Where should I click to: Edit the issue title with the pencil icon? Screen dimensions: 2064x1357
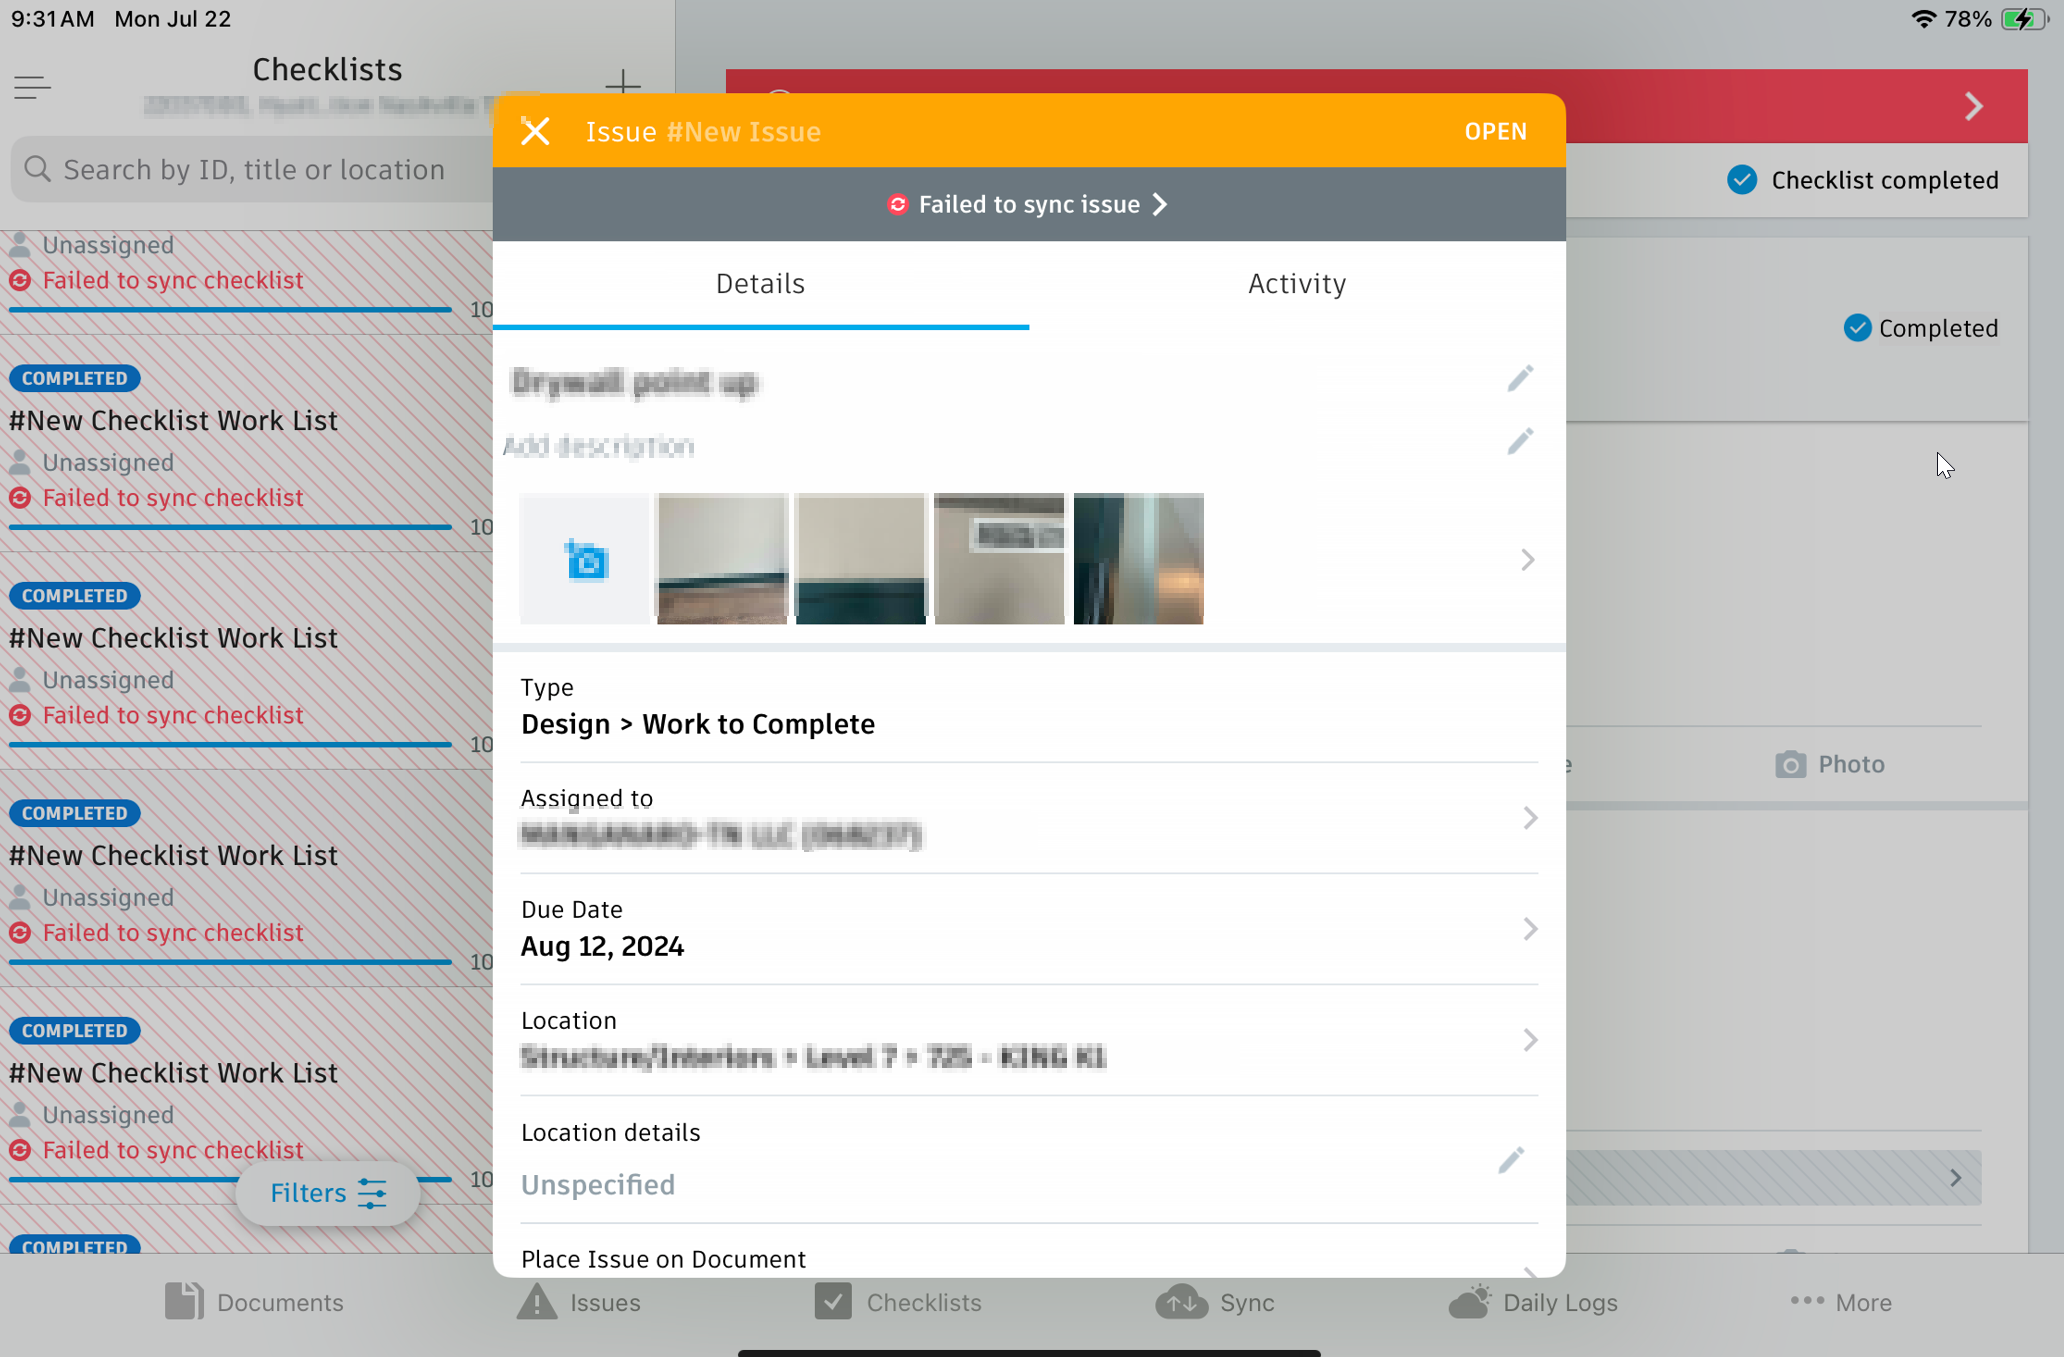click(x=1520, y=377)
